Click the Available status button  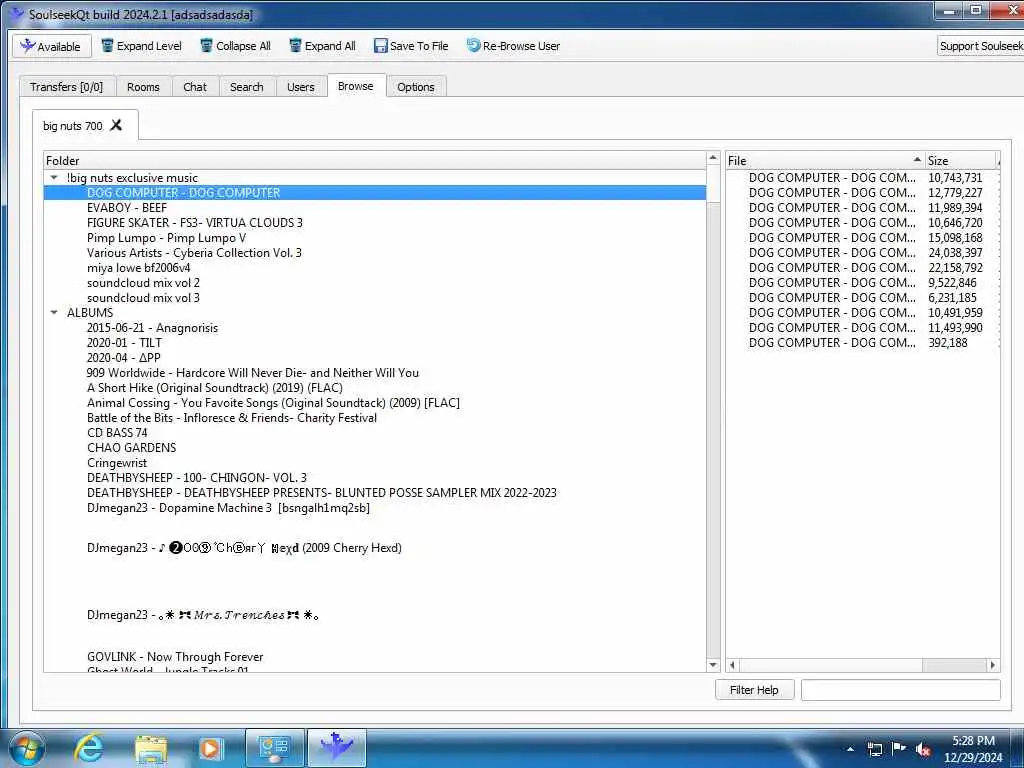coord(52,46)
